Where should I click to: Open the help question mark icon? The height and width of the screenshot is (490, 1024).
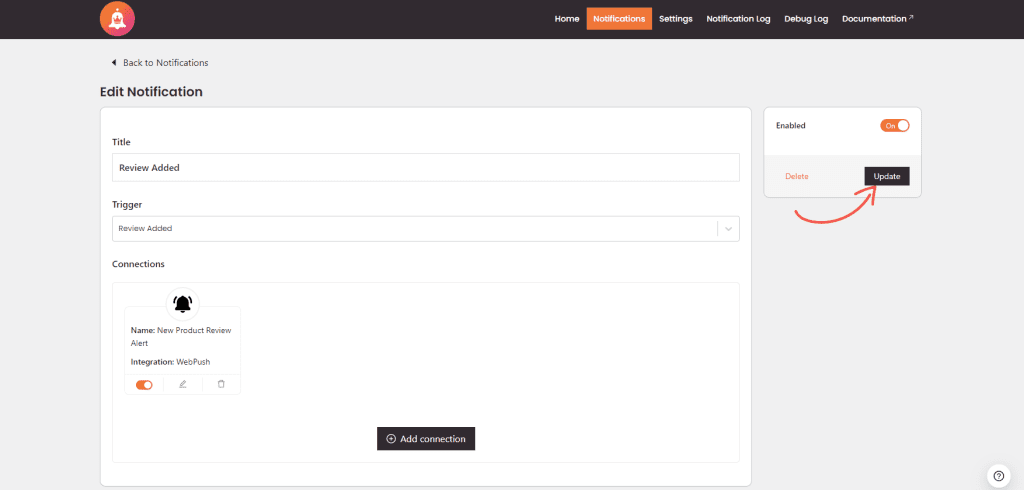pos(998,476)
